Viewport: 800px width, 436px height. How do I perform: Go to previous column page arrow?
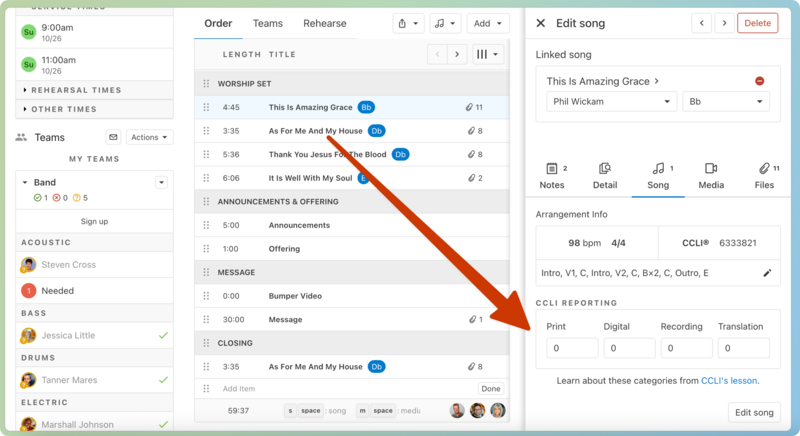coord(437,54)
